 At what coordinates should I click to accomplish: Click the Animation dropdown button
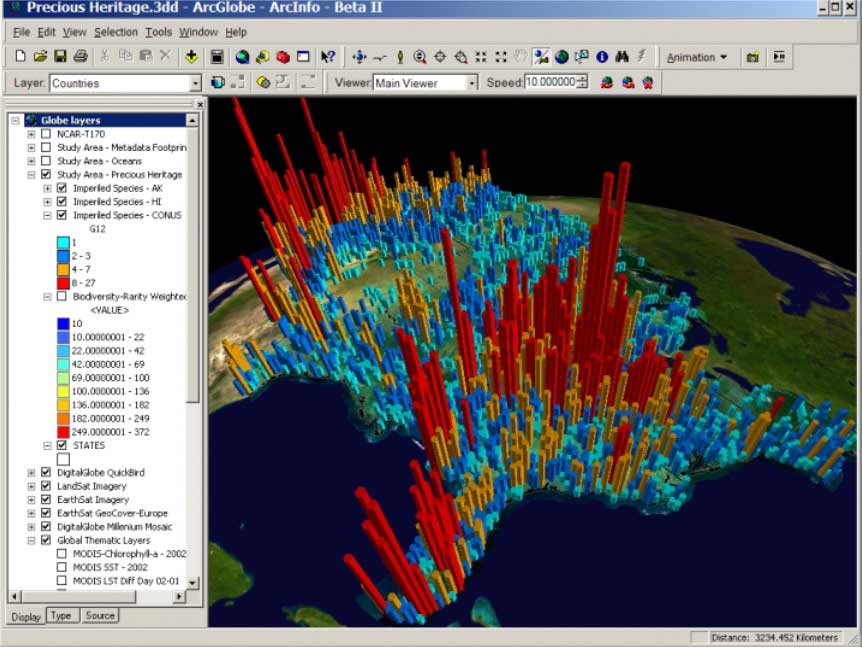tap(697, 57)
